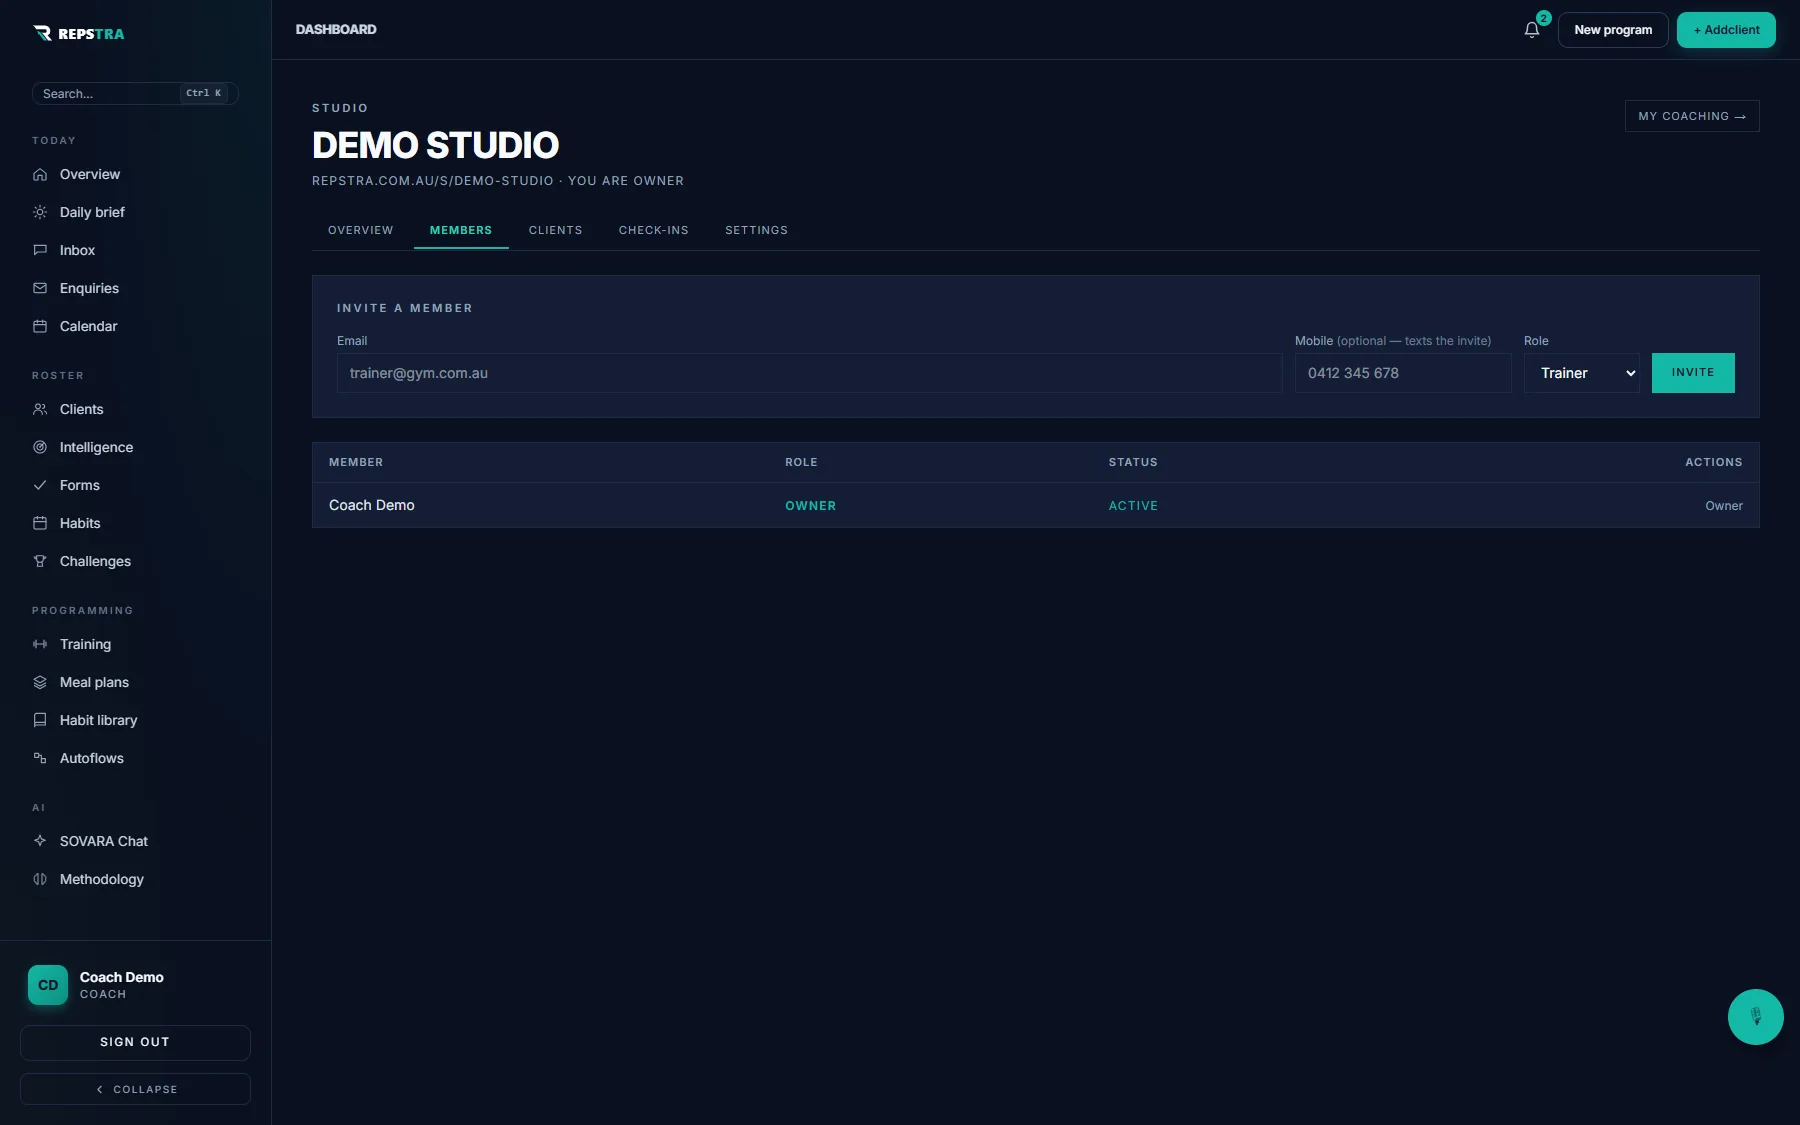The height and width of the screenshot is (1125, 1800).
Task: Open the floating microphone assistant button
Action: [1756, 1017]
